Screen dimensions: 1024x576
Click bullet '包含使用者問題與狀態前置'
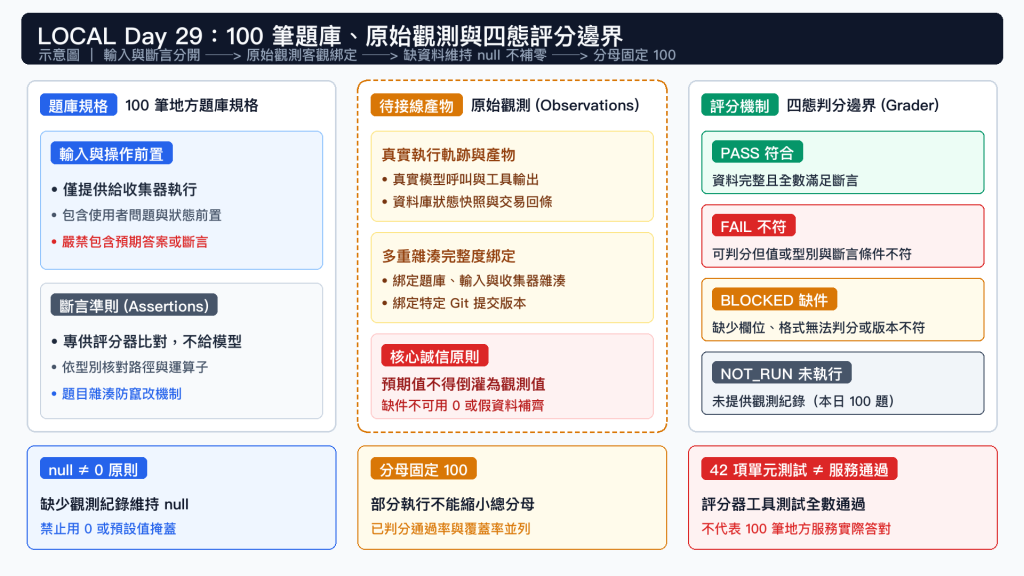[141, 216]
